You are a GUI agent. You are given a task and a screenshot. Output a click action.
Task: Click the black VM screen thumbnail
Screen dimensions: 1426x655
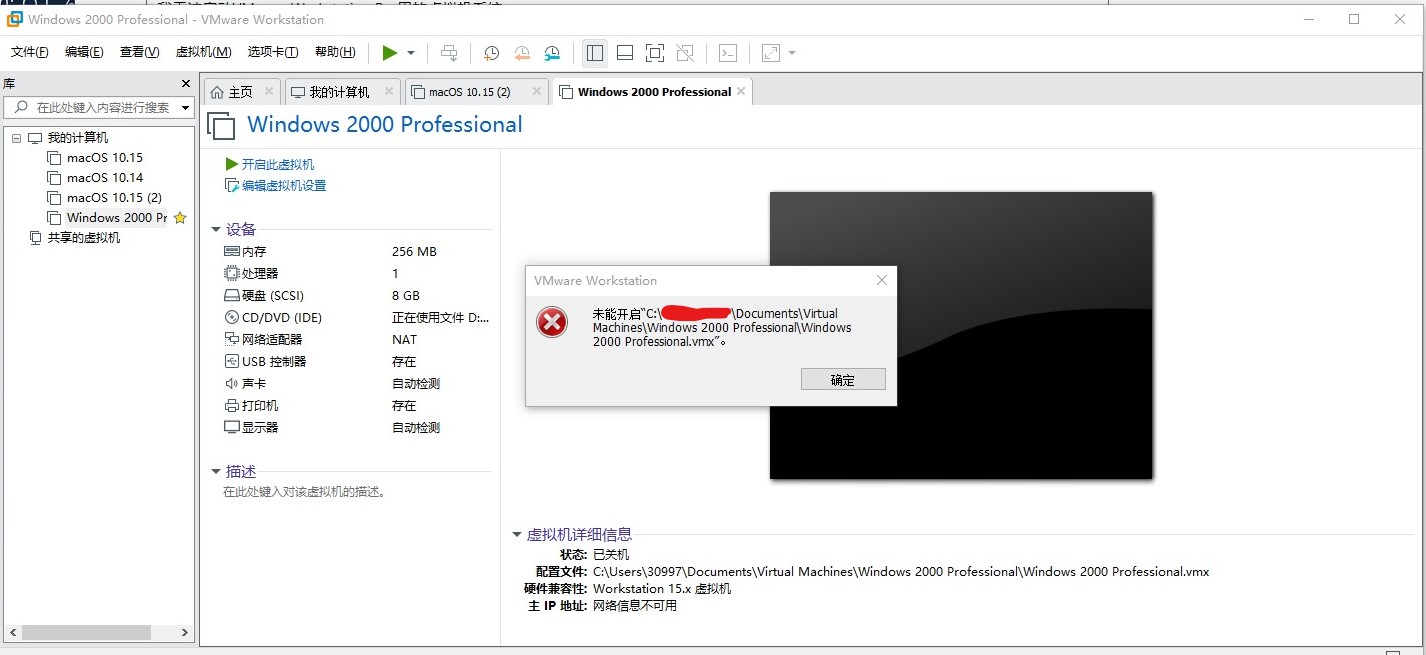coord(961,335)
